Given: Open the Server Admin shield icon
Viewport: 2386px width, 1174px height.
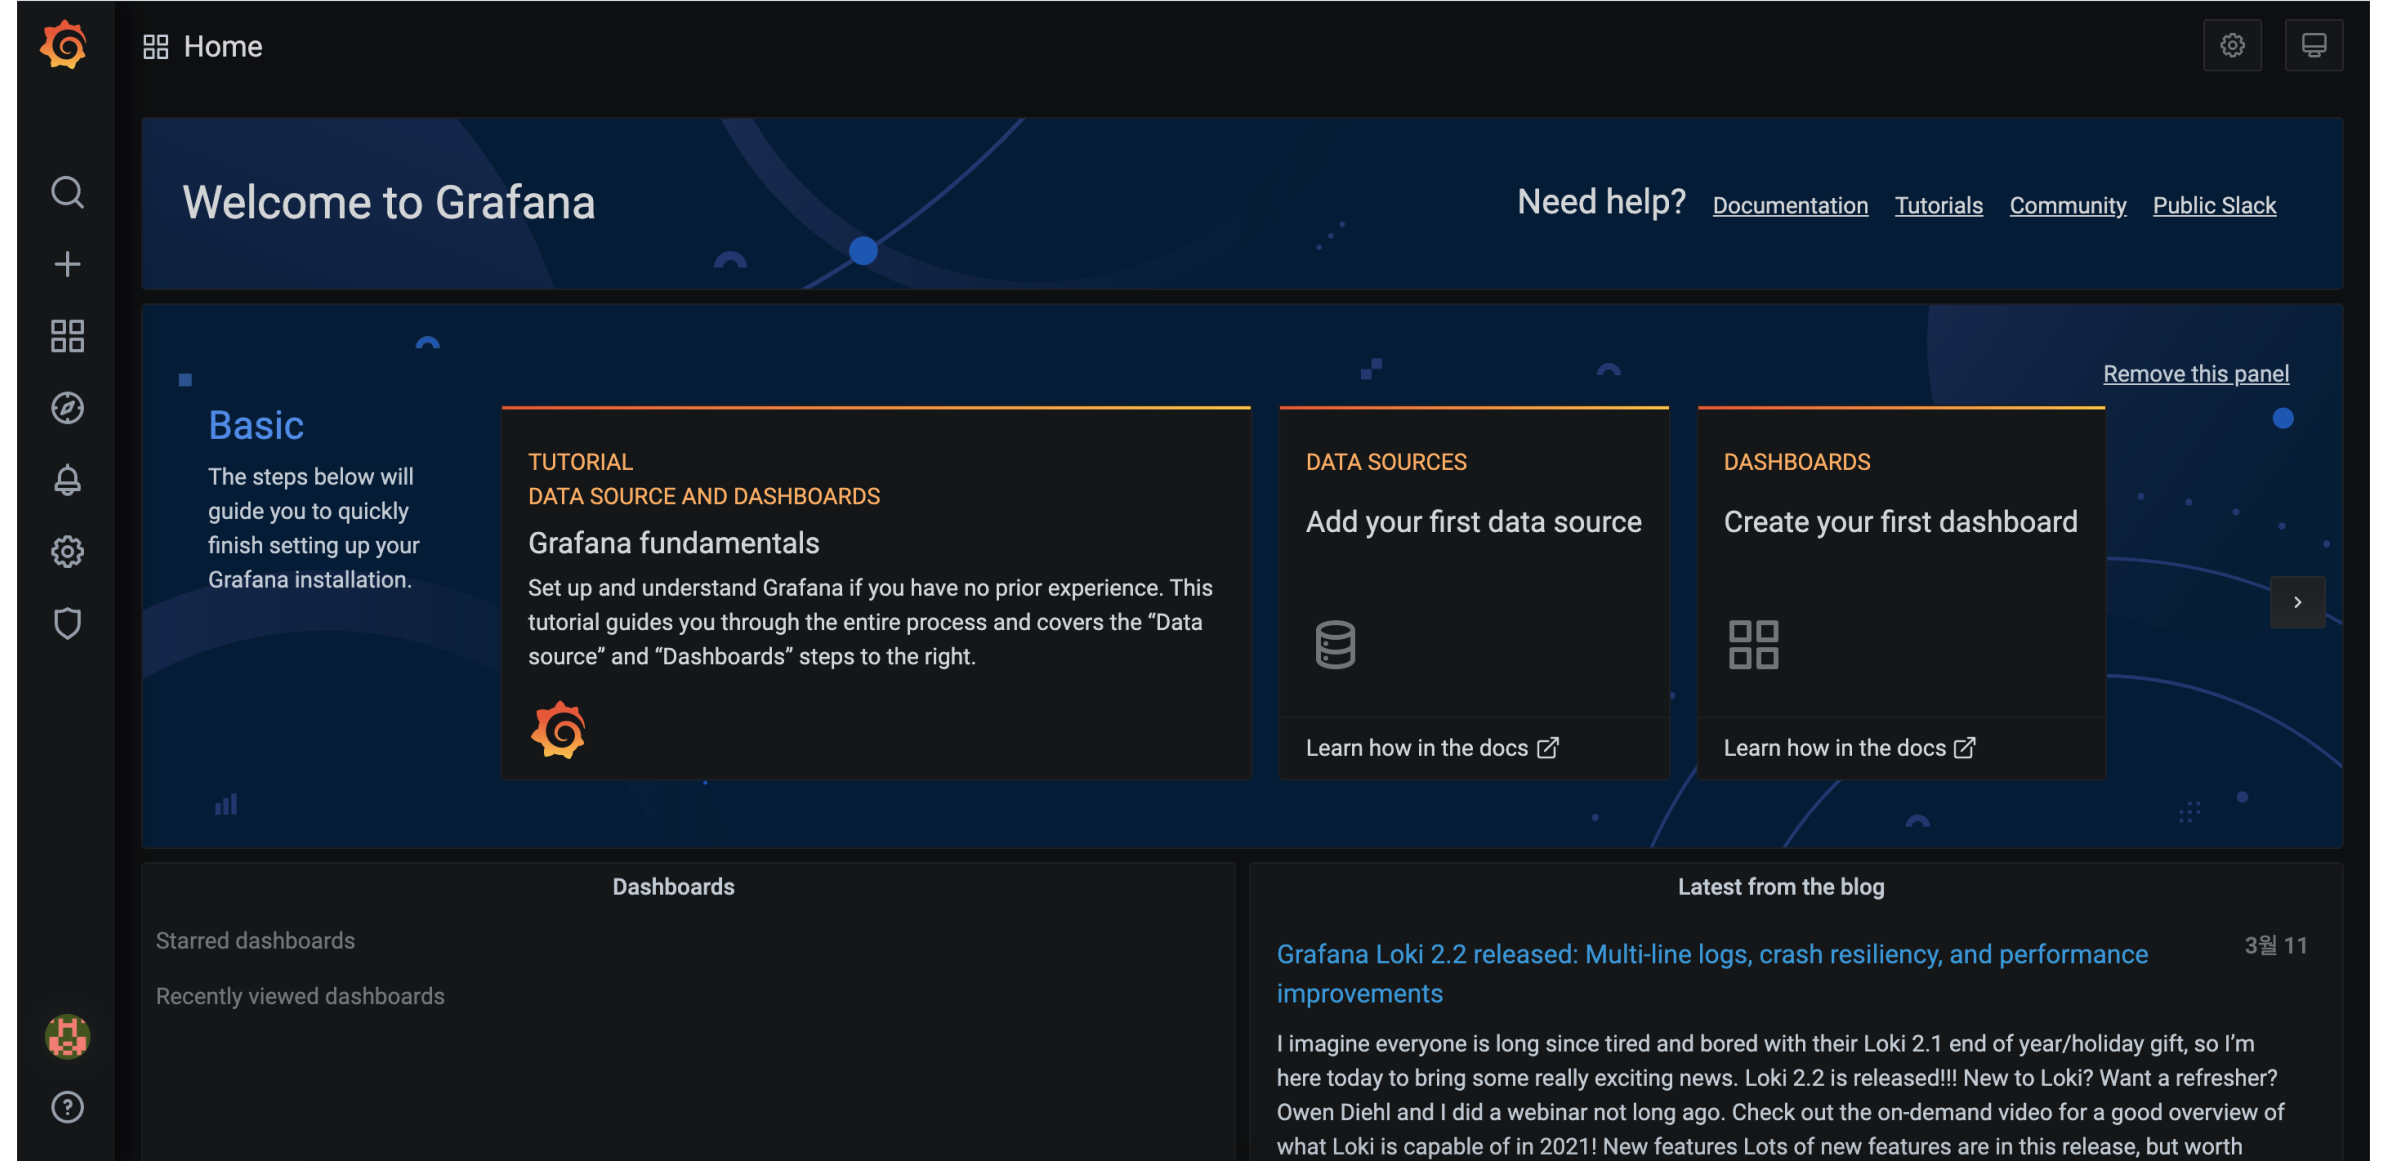Looking at the screenshot, I should (x=67, y=624).
